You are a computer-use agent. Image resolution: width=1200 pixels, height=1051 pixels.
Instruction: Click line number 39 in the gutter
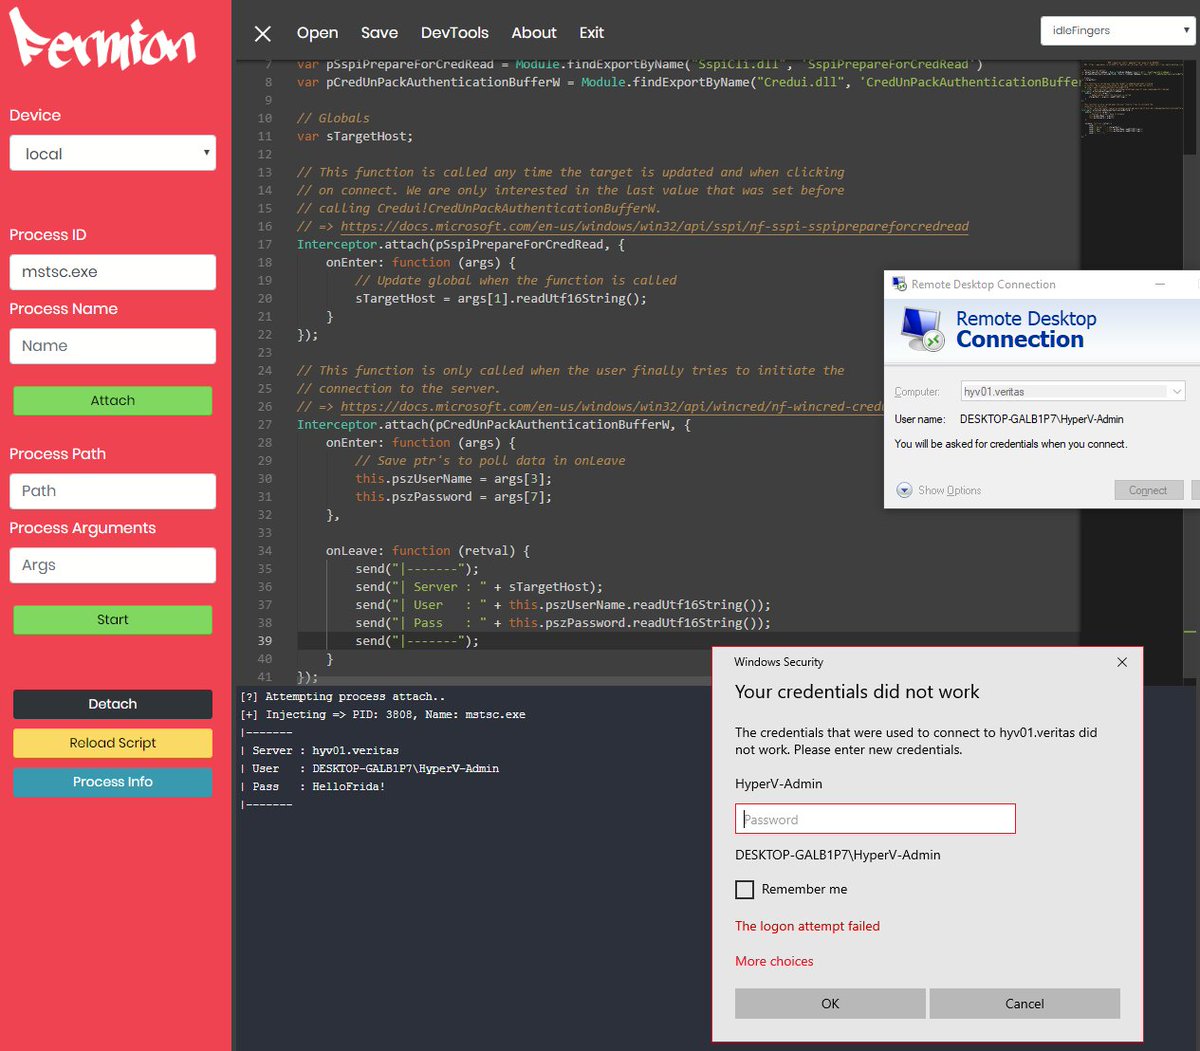coord(265,641)
